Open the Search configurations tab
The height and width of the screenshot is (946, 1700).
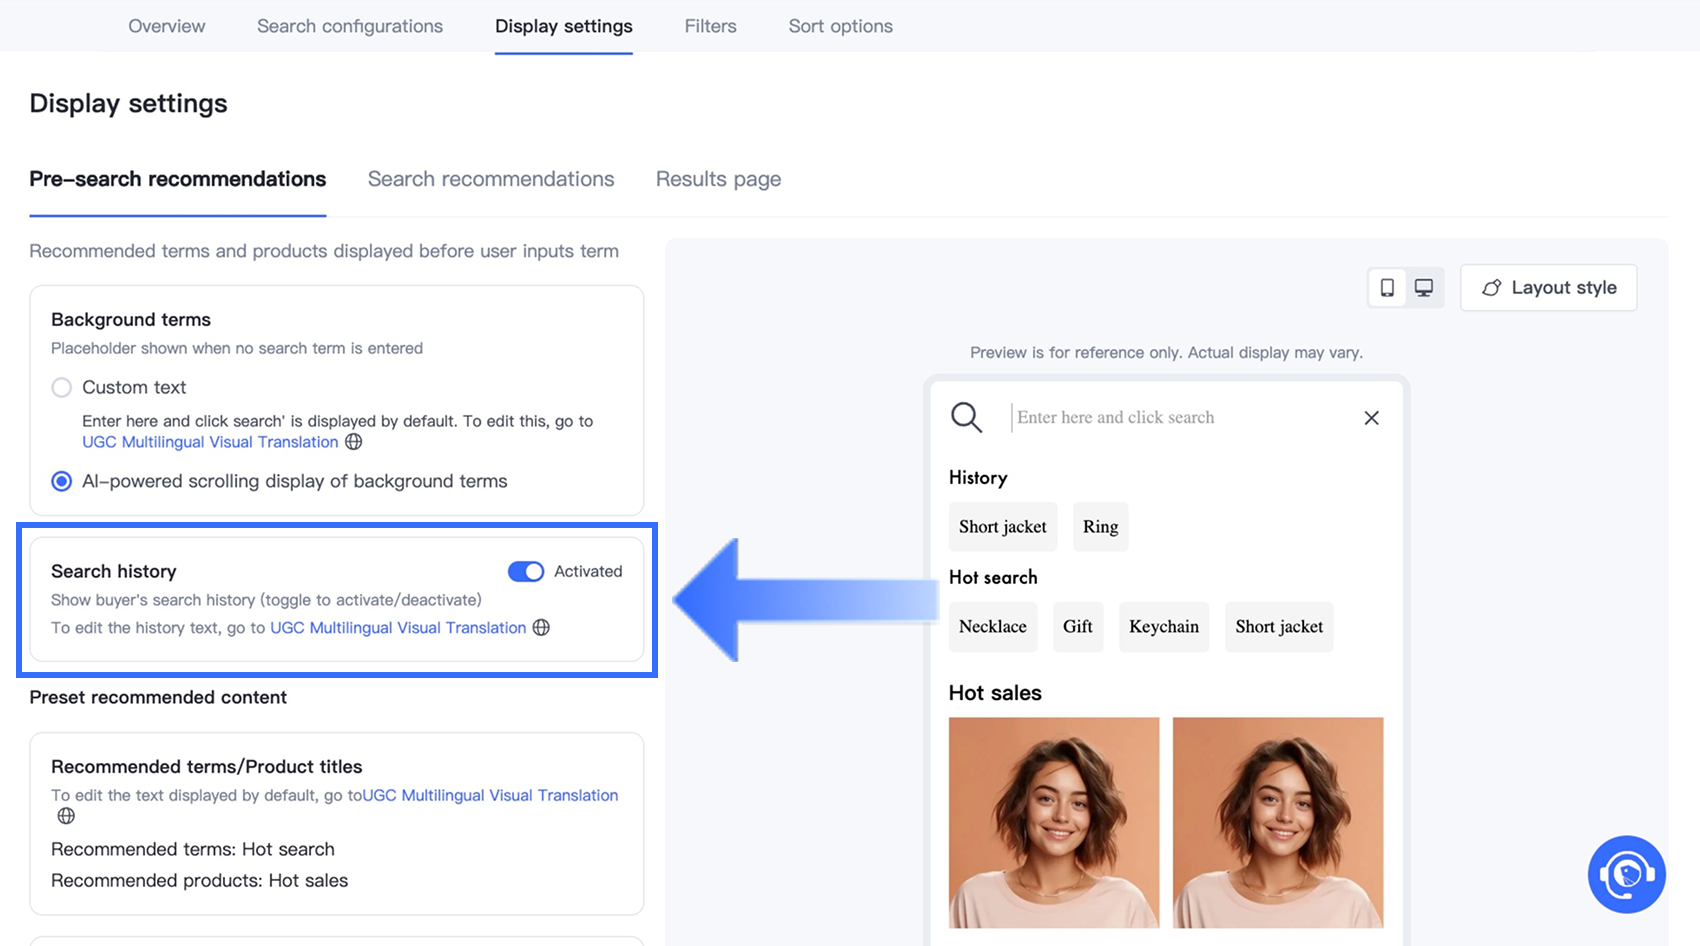(350, 26)
